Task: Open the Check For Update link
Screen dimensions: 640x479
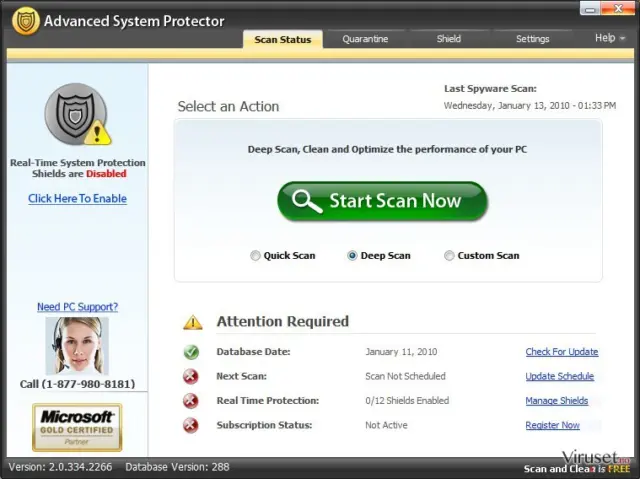Action: (x=562, y=352)
